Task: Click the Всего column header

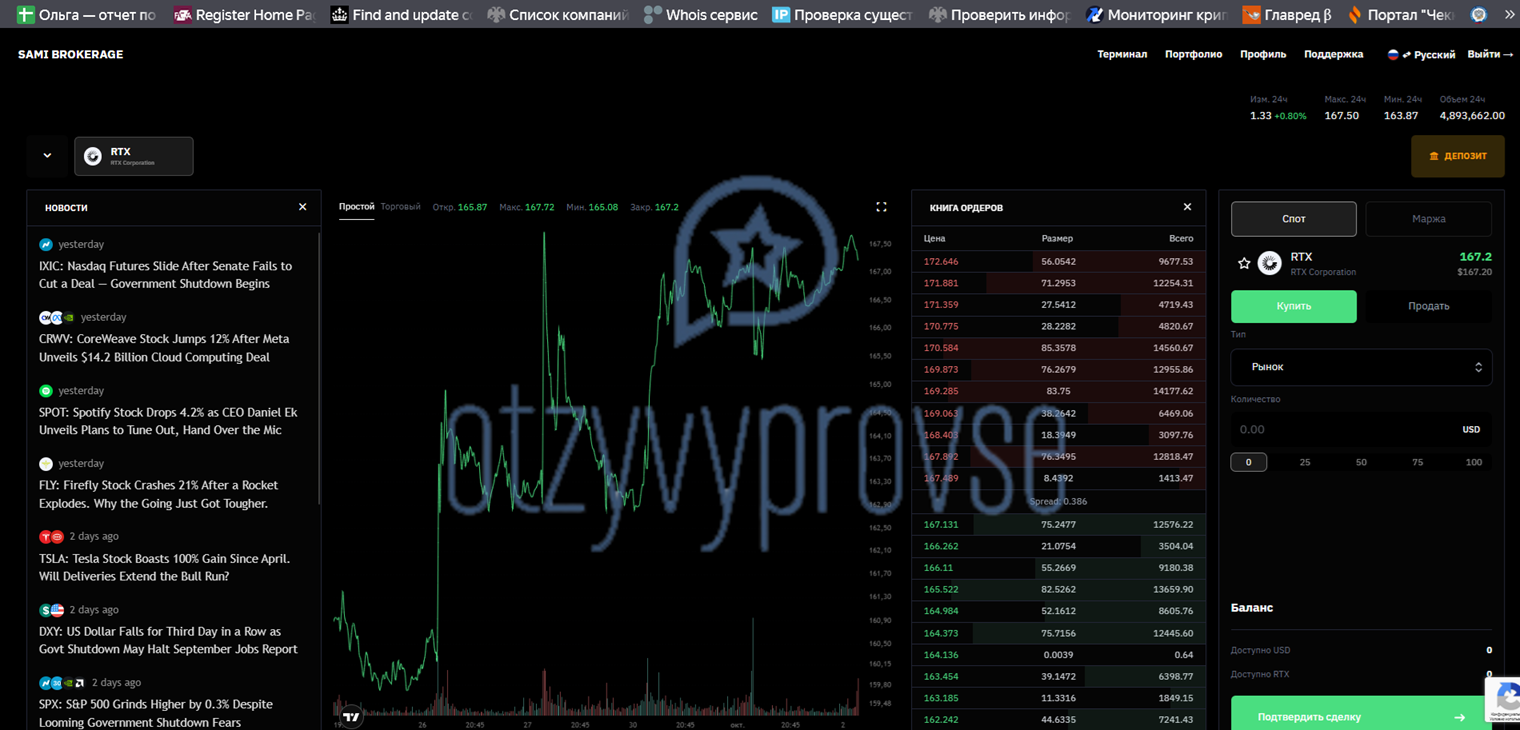Action: point(1181,238)
